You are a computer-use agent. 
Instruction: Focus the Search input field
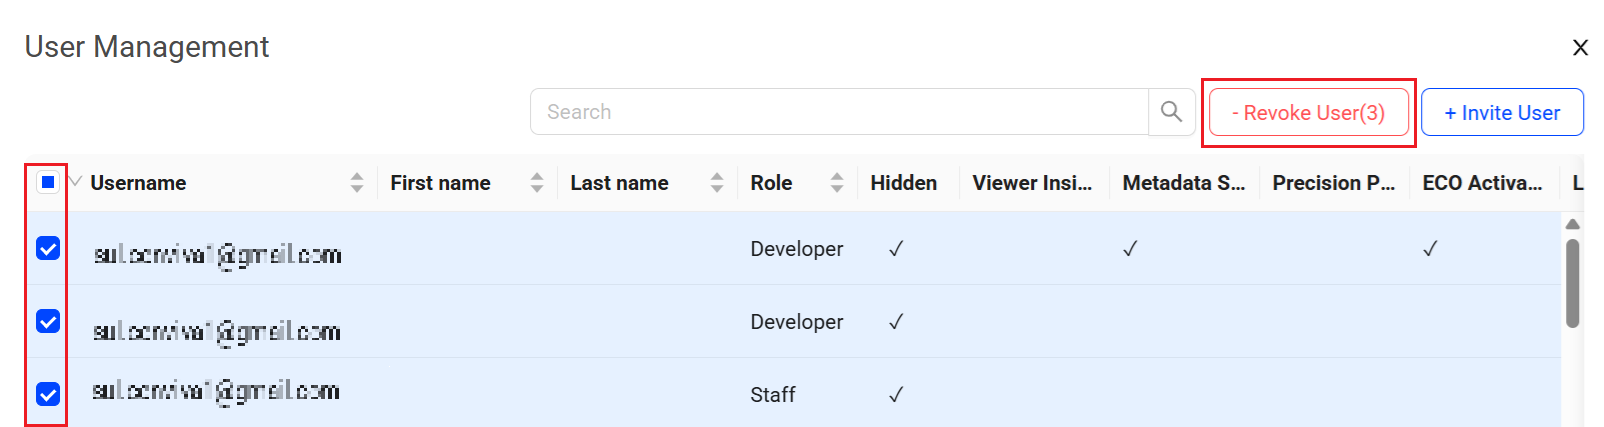(838, 112)
